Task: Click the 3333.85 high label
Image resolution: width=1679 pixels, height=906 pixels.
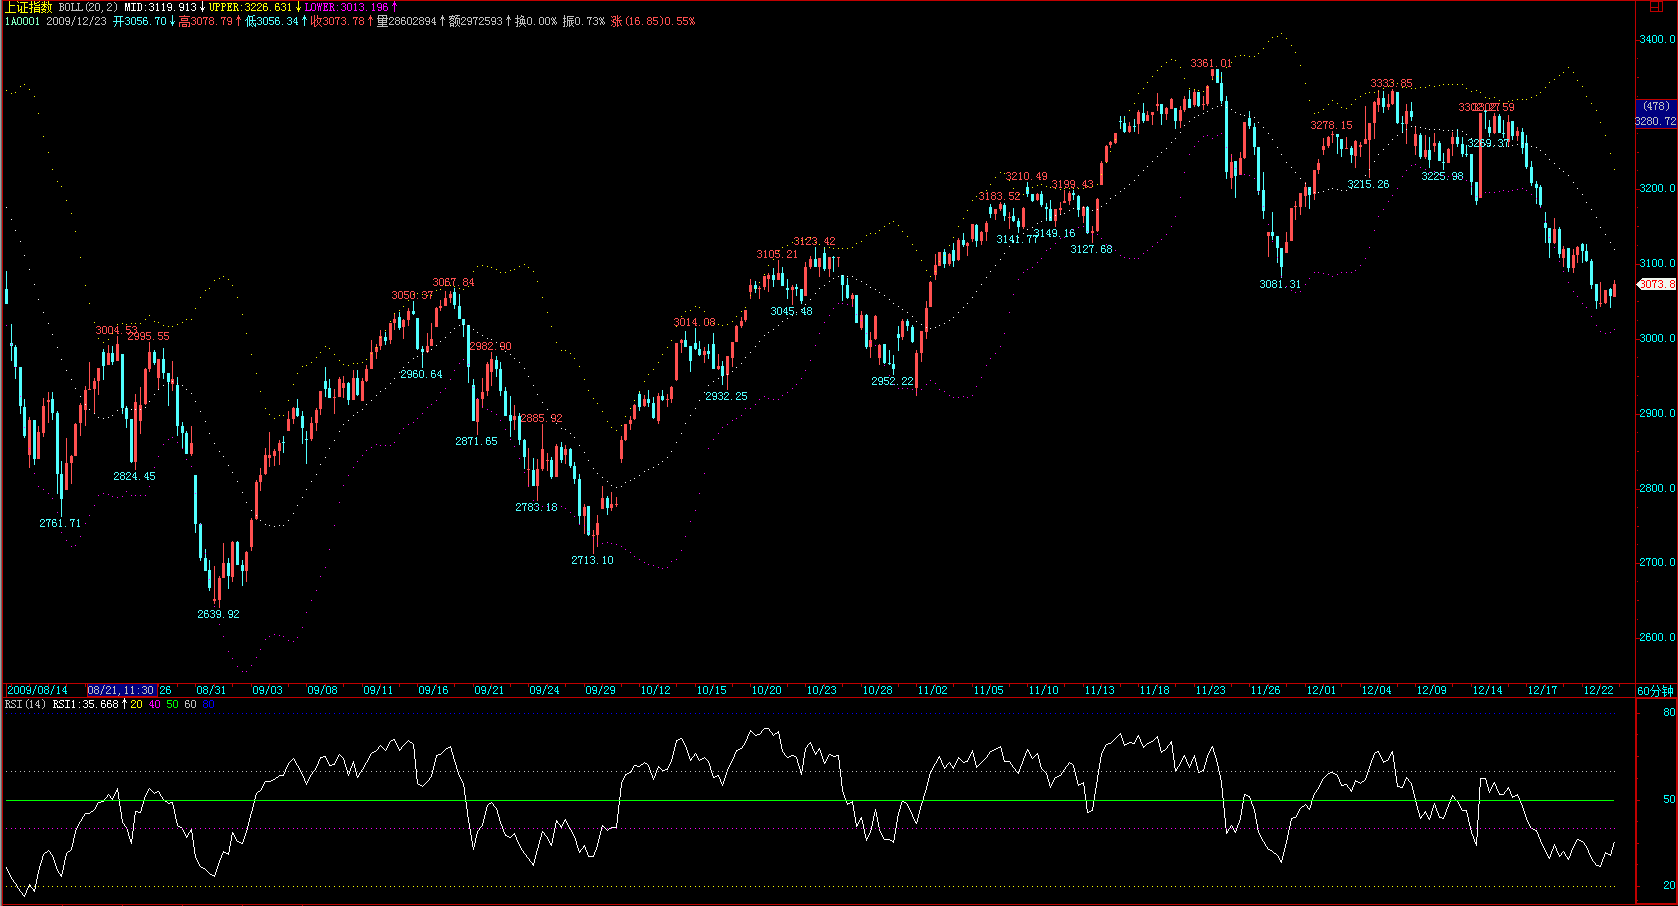Action: tap(1391, 84)
